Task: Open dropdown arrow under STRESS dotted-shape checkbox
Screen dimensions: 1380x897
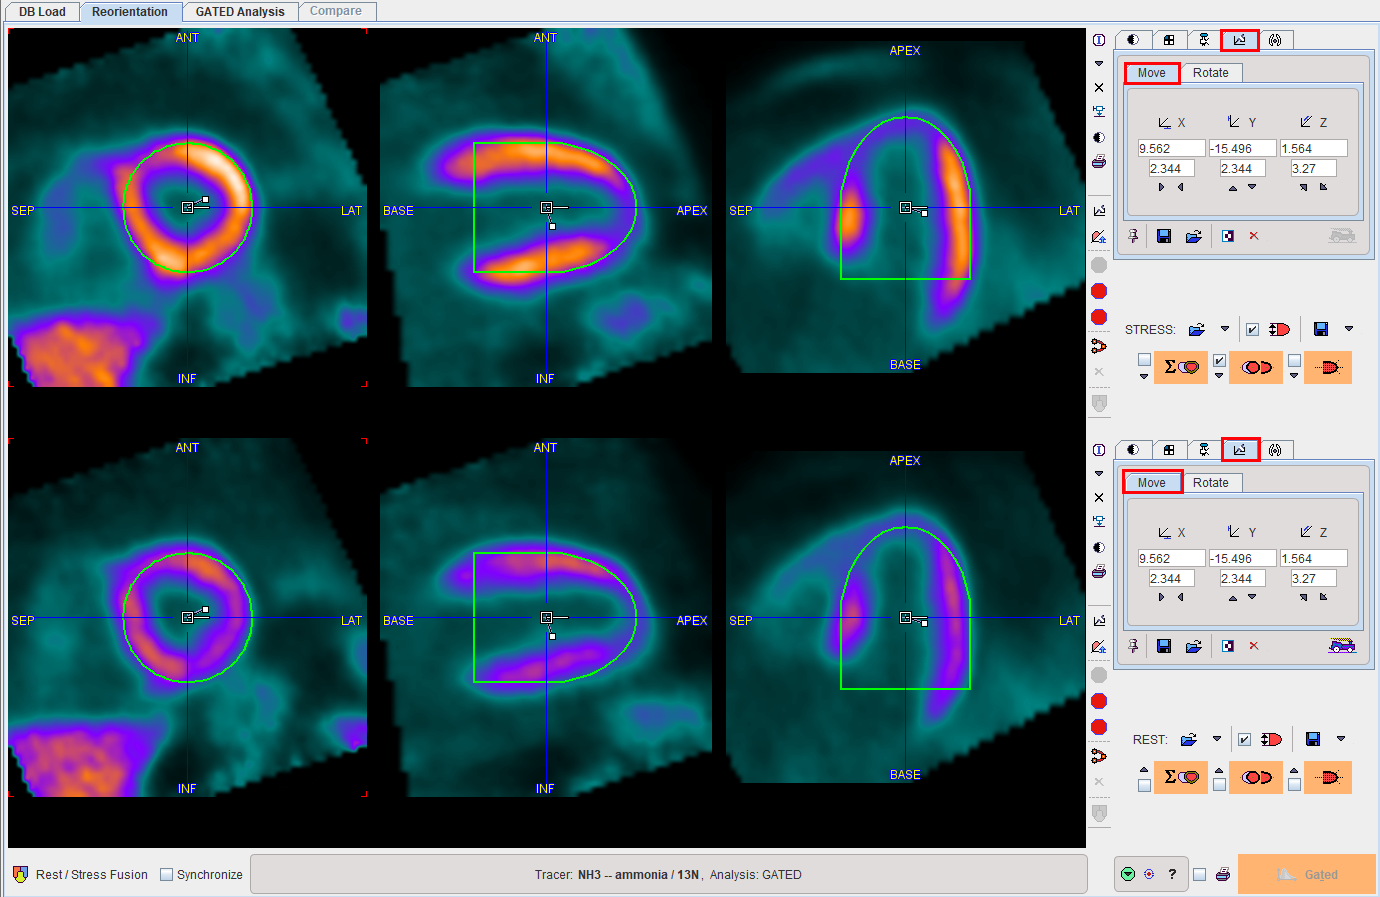Action: point(1294,377)
